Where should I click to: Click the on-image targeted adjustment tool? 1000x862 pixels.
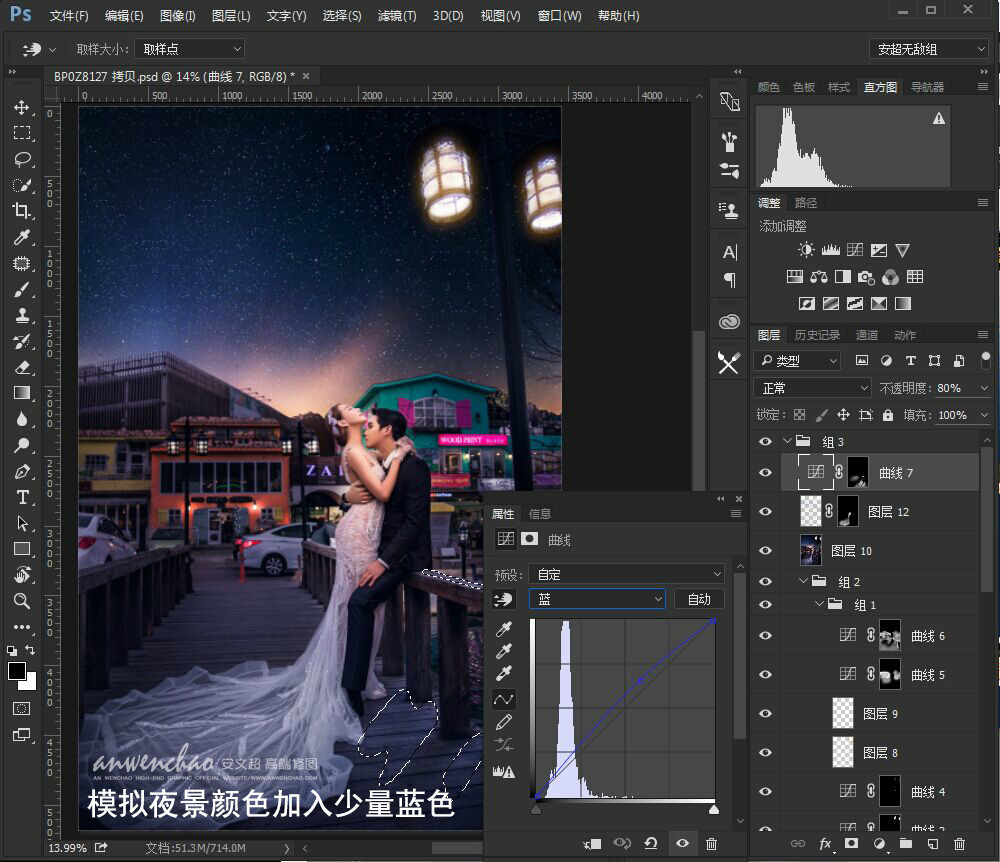pos(503,599)
